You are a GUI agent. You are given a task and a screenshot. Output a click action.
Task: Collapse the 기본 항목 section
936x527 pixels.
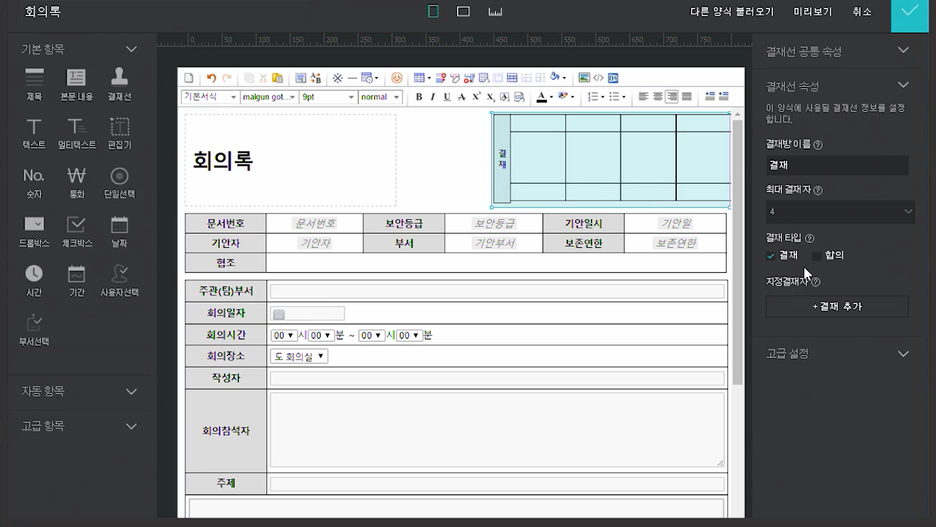coord(131,49)
